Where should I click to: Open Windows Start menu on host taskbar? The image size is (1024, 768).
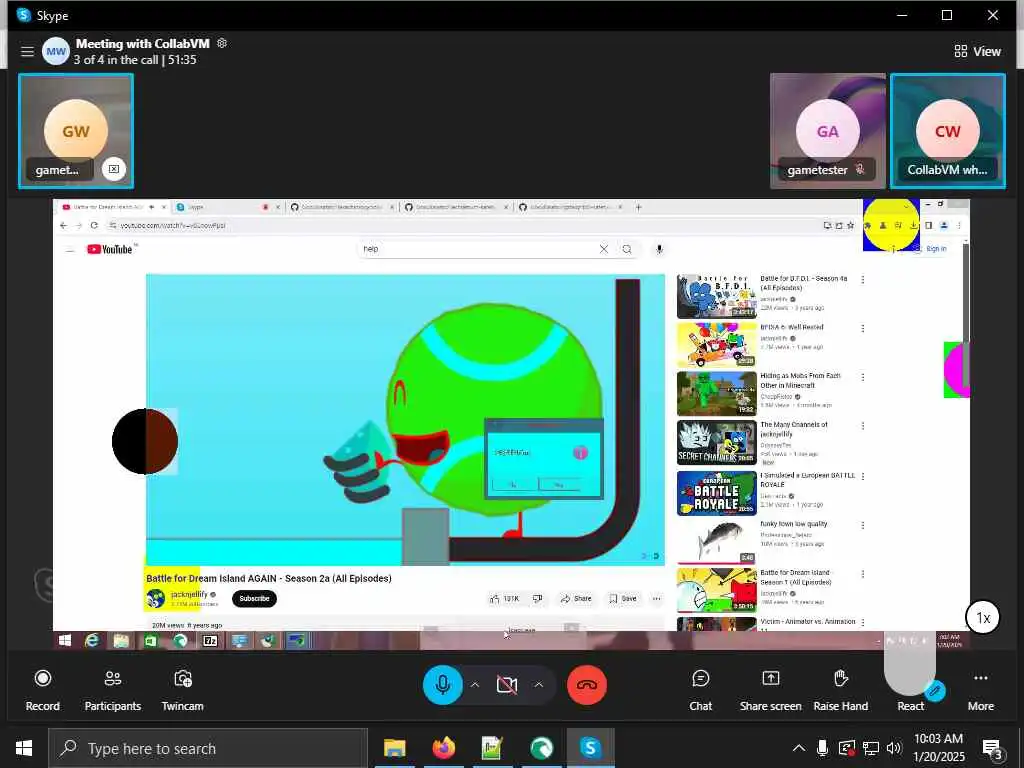[x=24, y=748]
